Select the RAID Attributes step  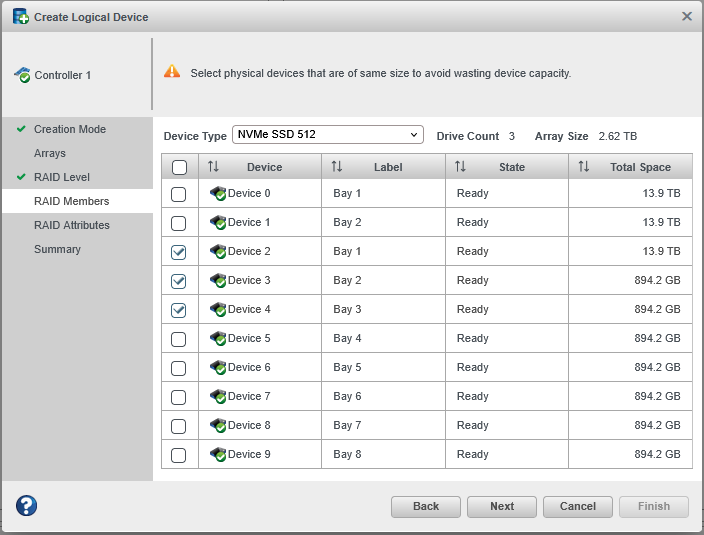72,225
